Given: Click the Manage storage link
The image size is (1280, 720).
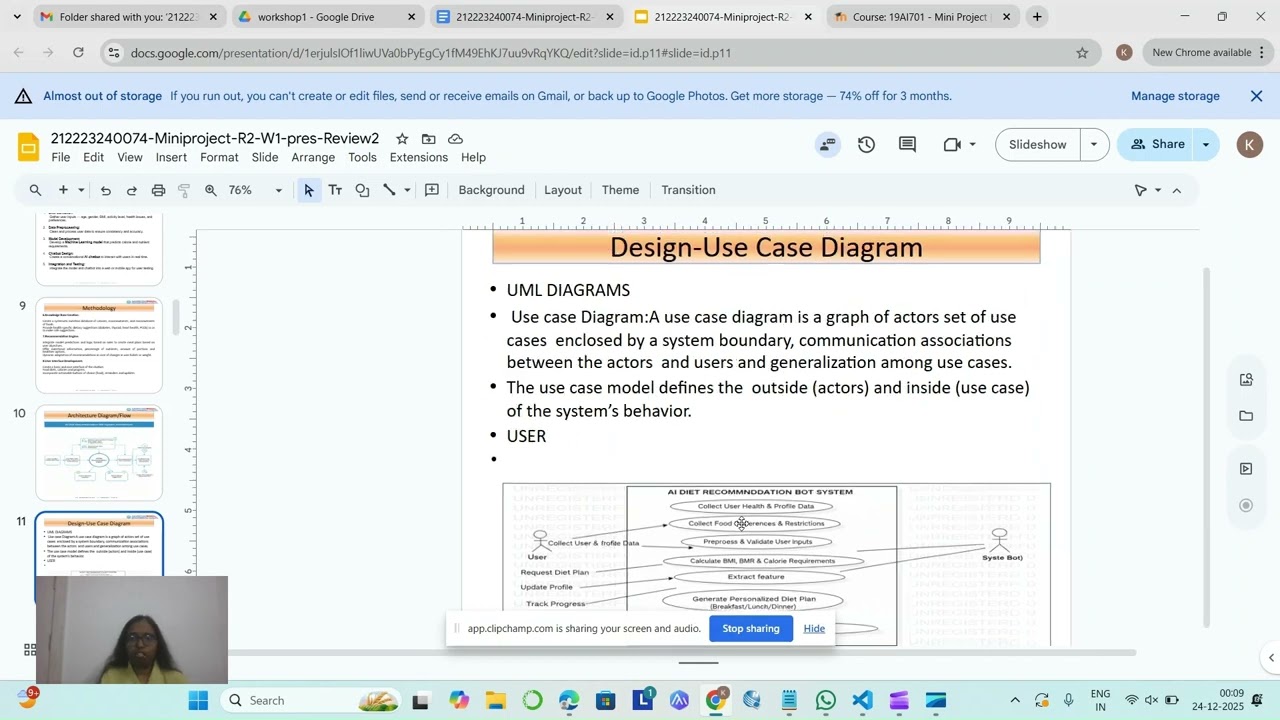Looking at the screenshot, I should point(1175,96).
